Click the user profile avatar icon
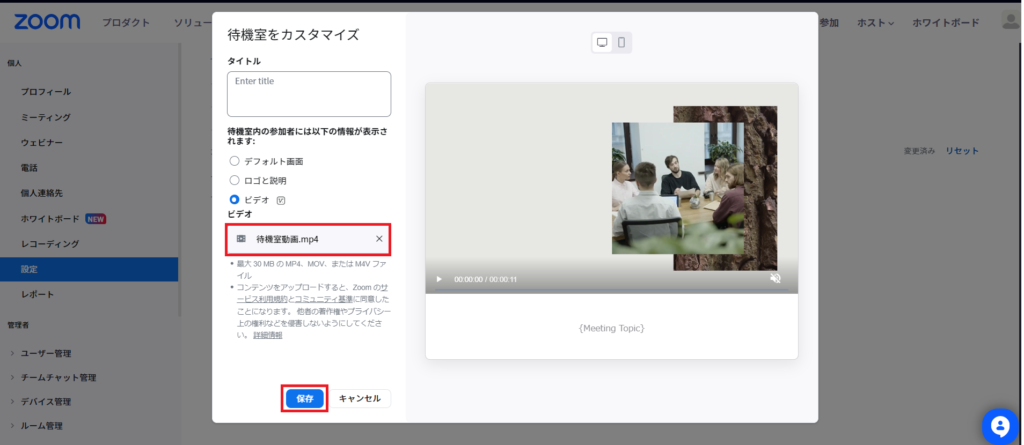This screenshot has height=445, width=1024. coord(1009,22)
